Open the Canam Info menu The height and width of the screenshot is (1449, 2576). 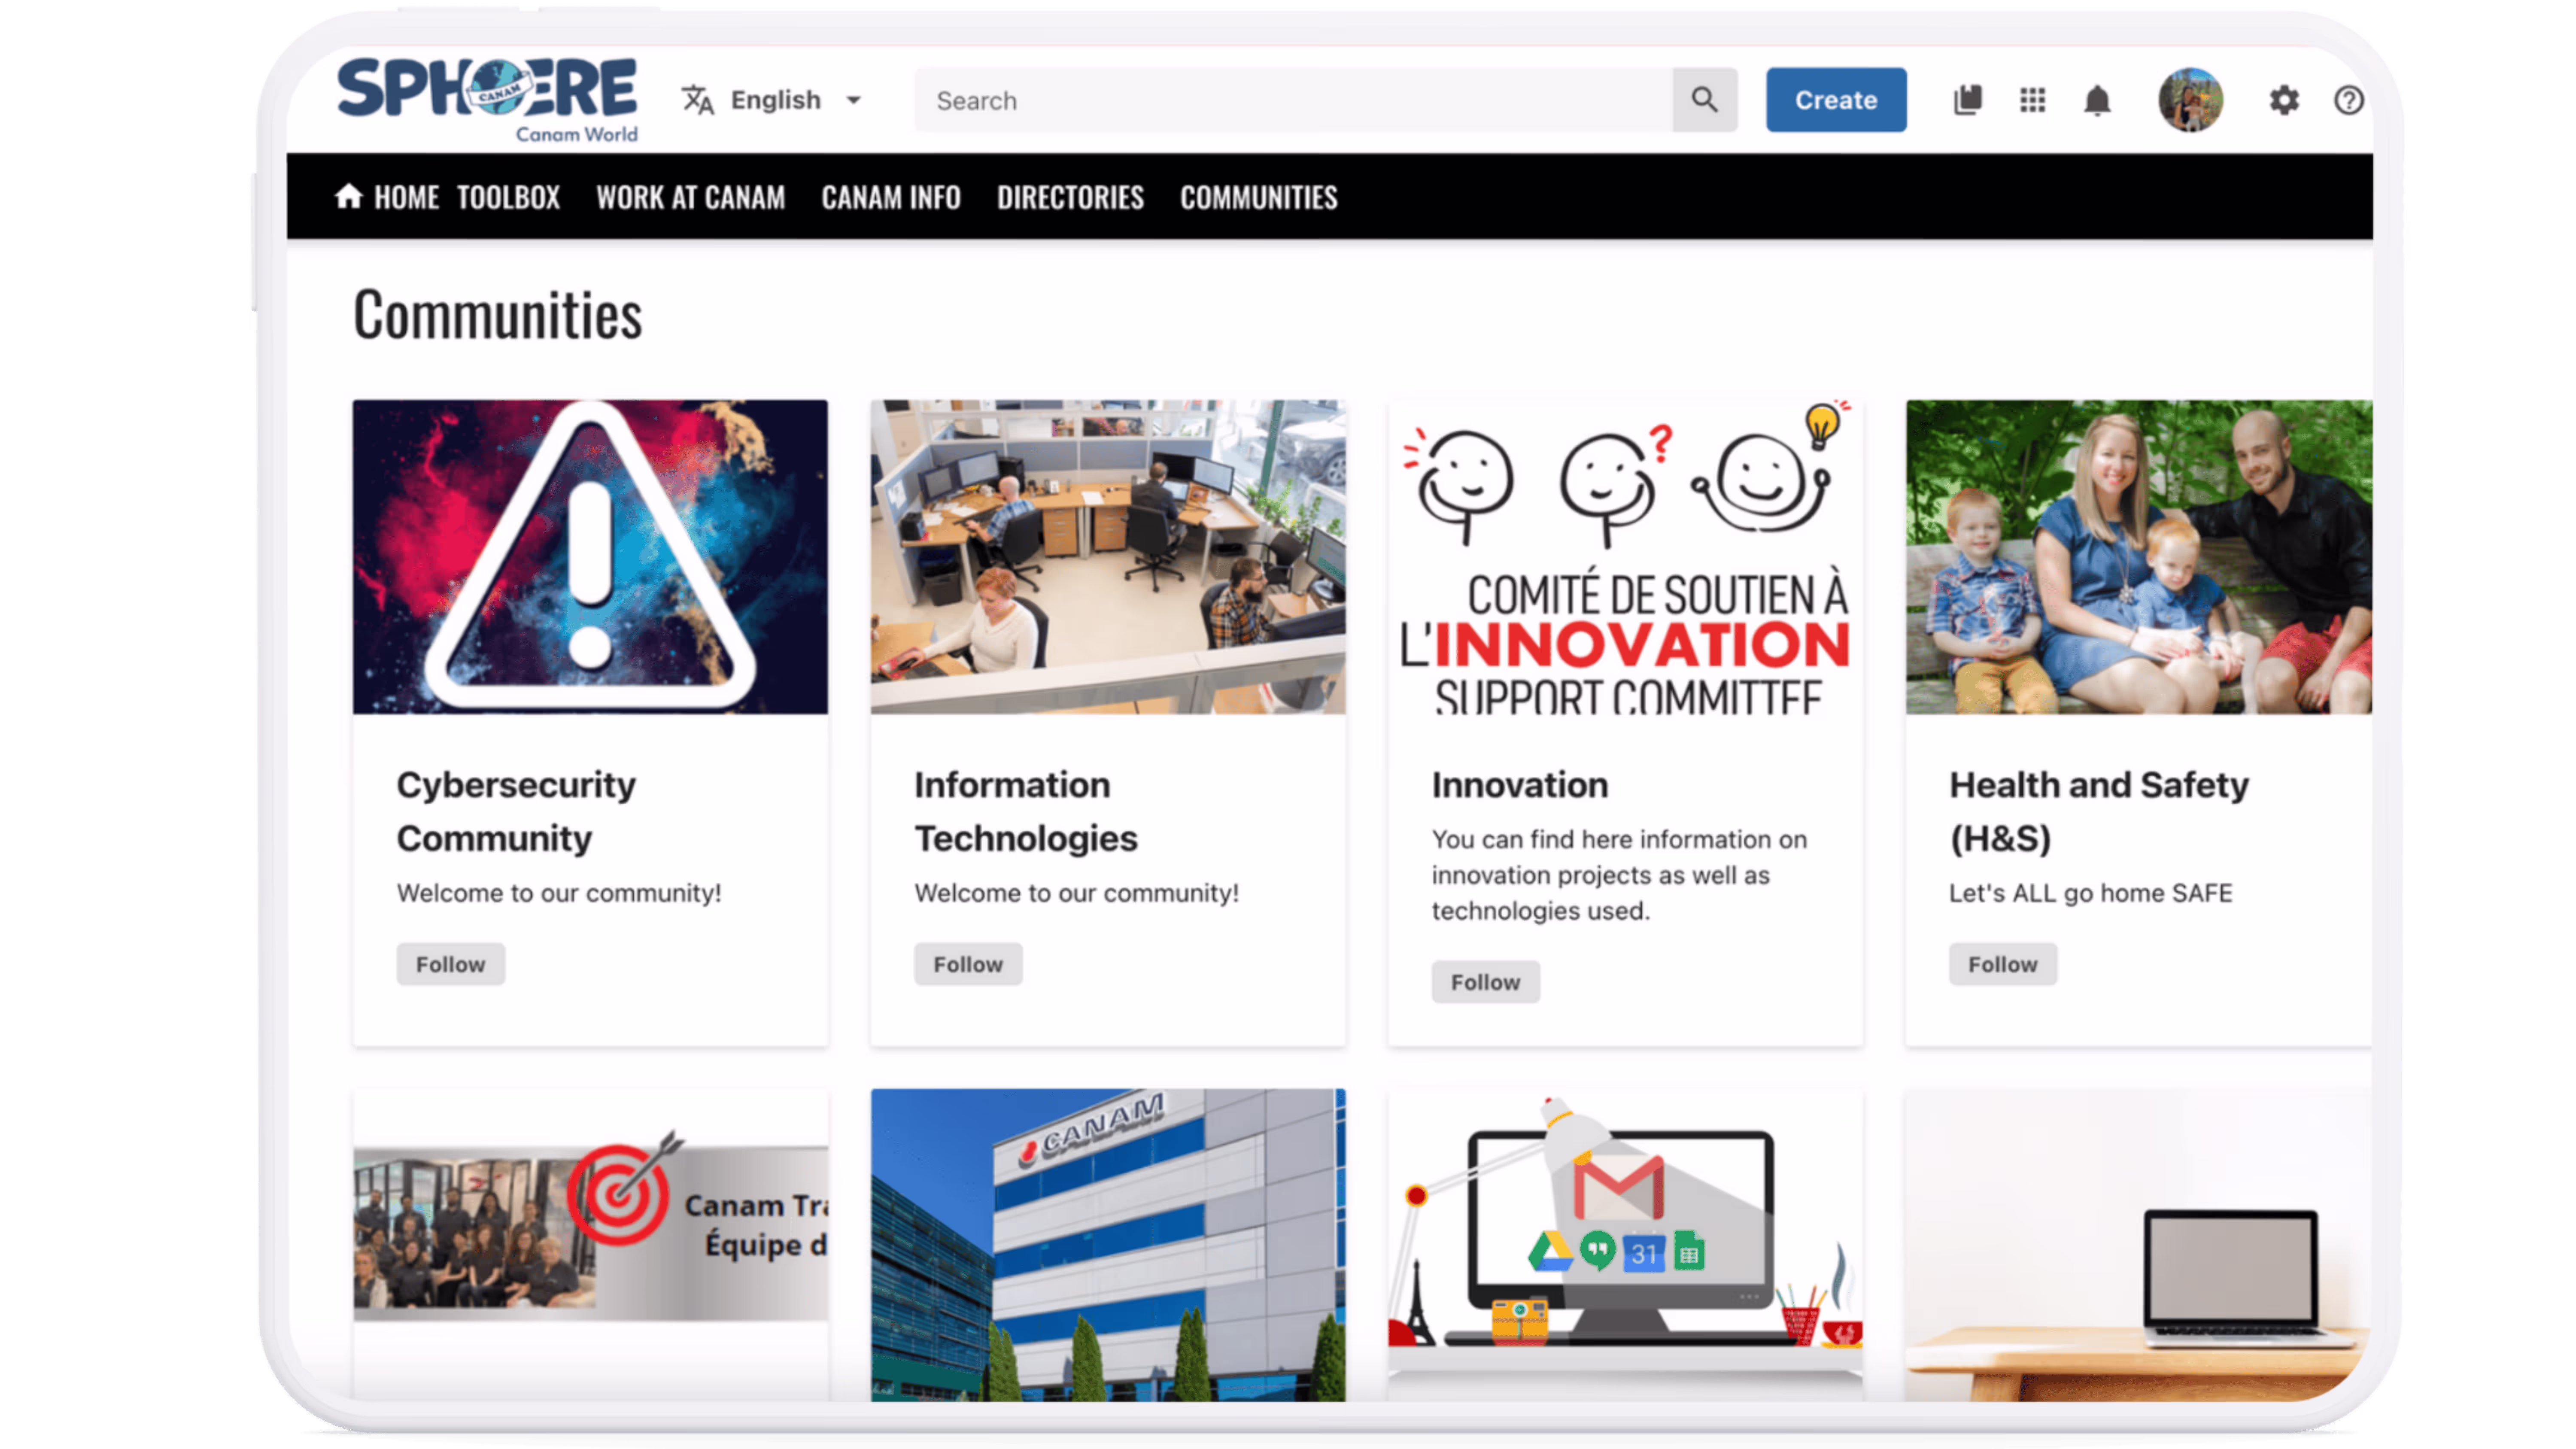click(x=891, y=197)
